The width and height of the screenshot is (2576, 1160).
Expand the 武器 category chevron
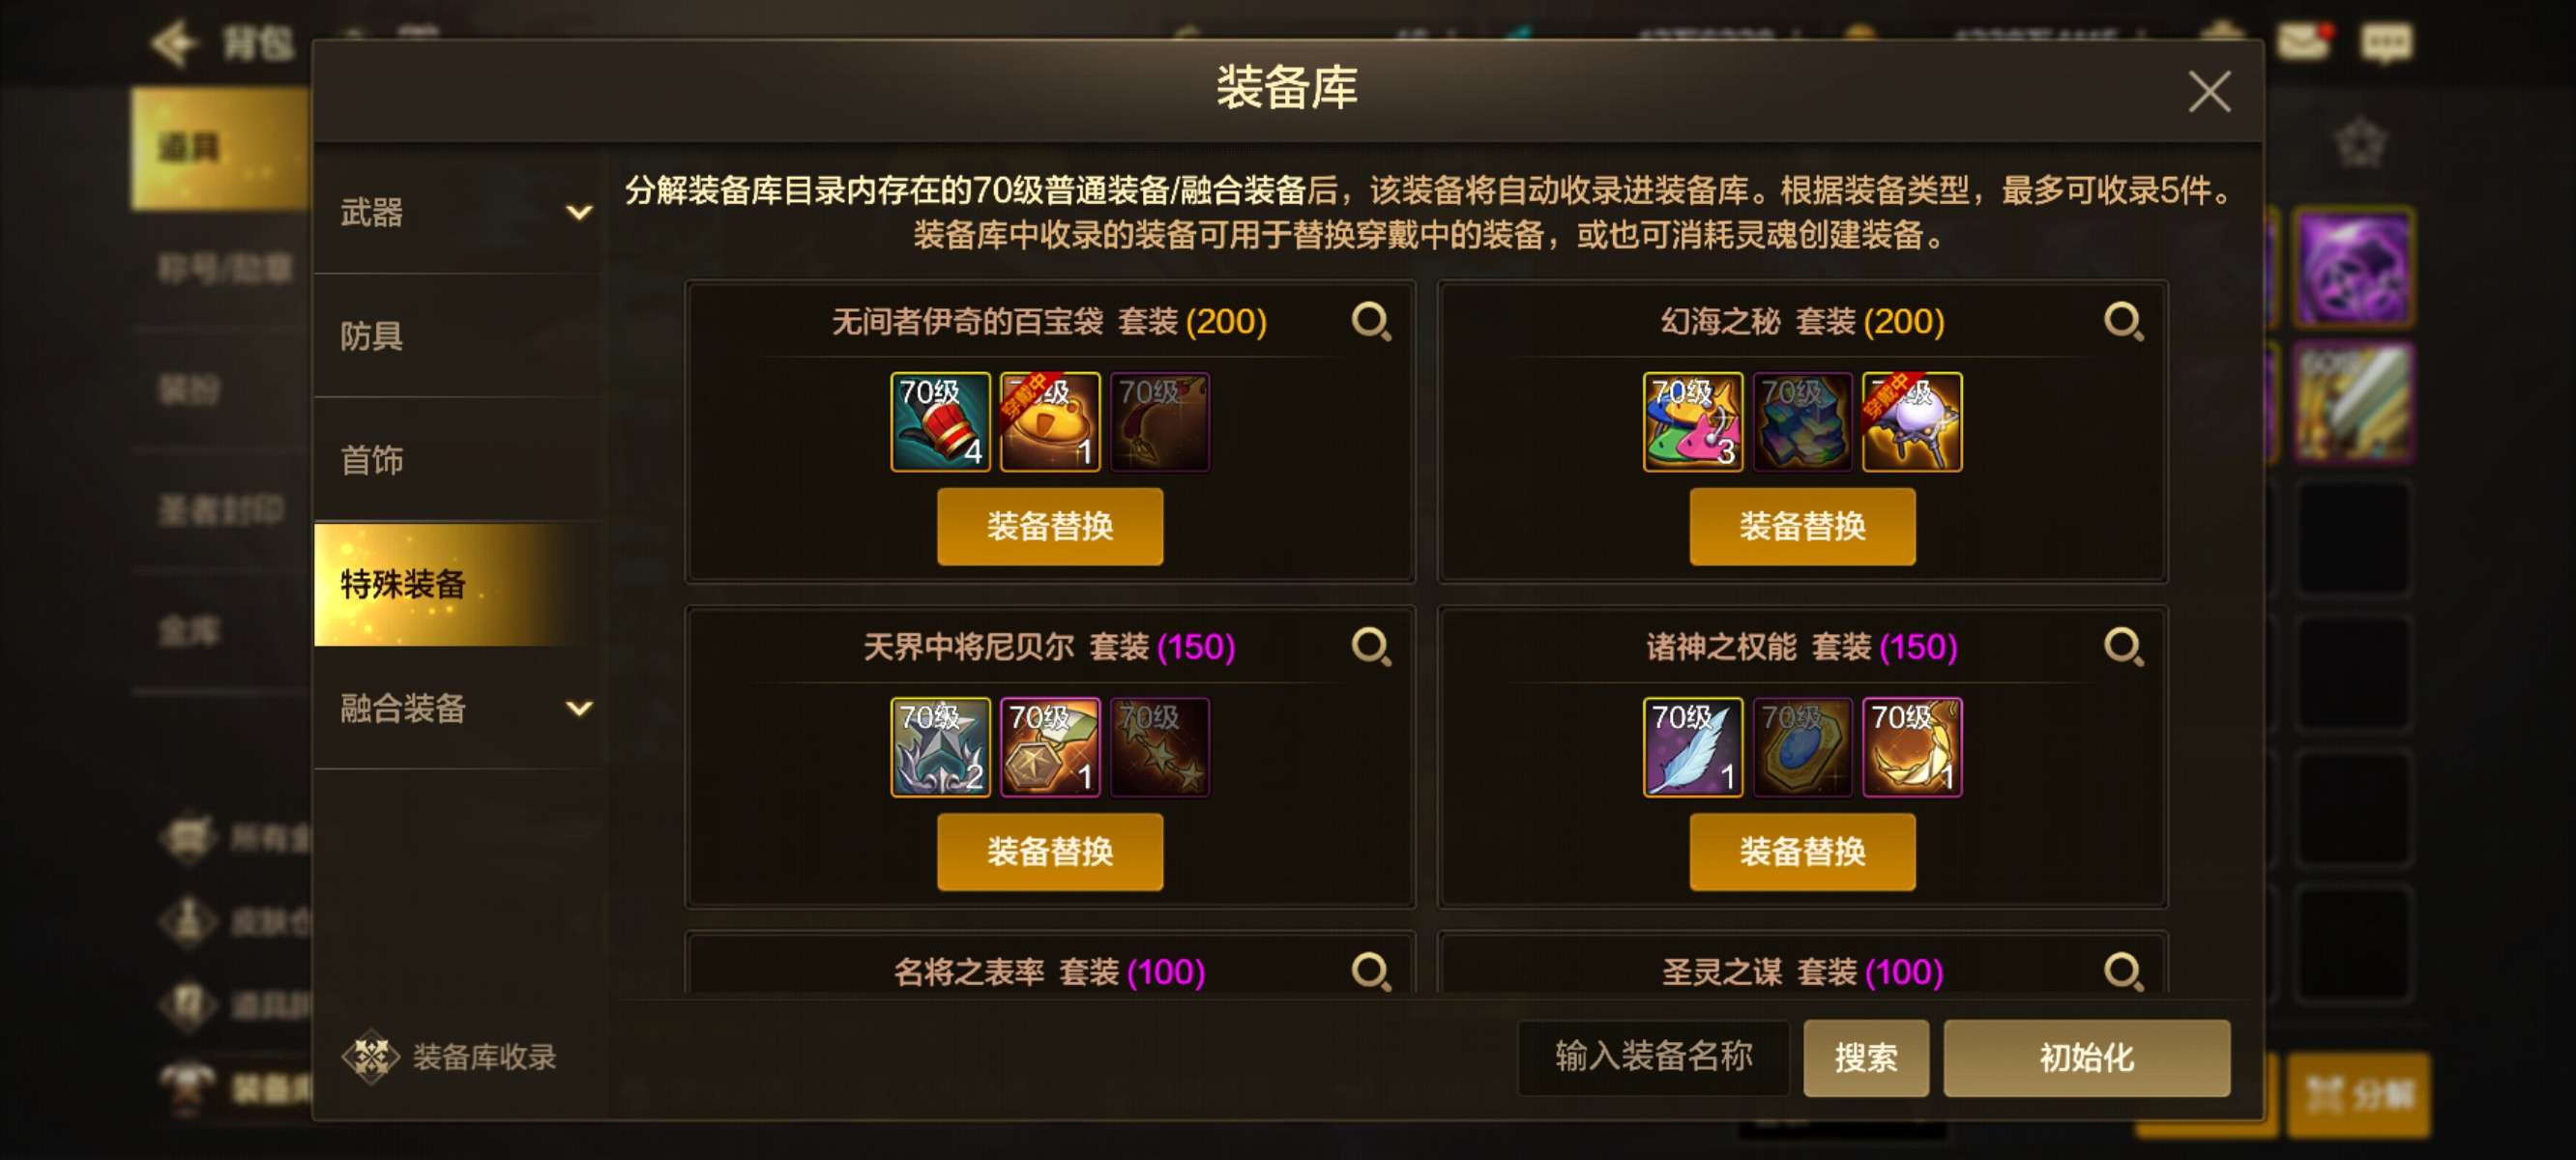(579, 212)
